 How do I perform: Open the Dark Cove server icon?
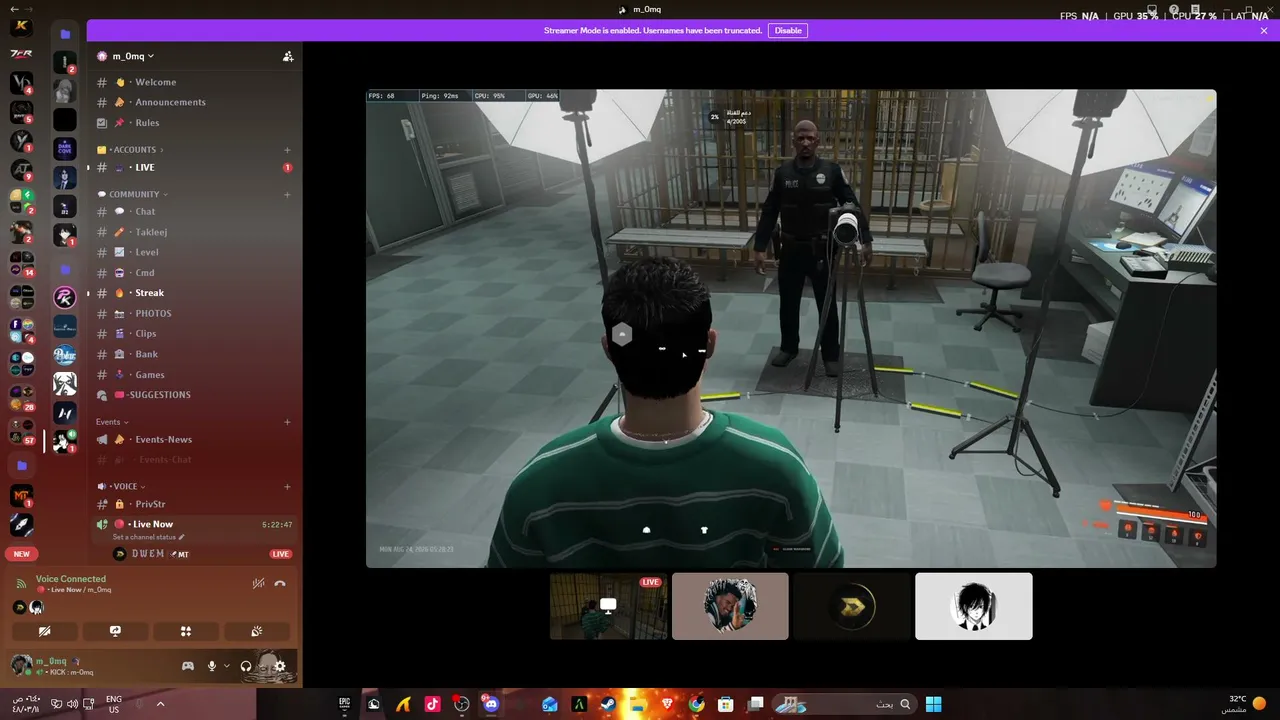pyautogui.click(x=65, y=149)
